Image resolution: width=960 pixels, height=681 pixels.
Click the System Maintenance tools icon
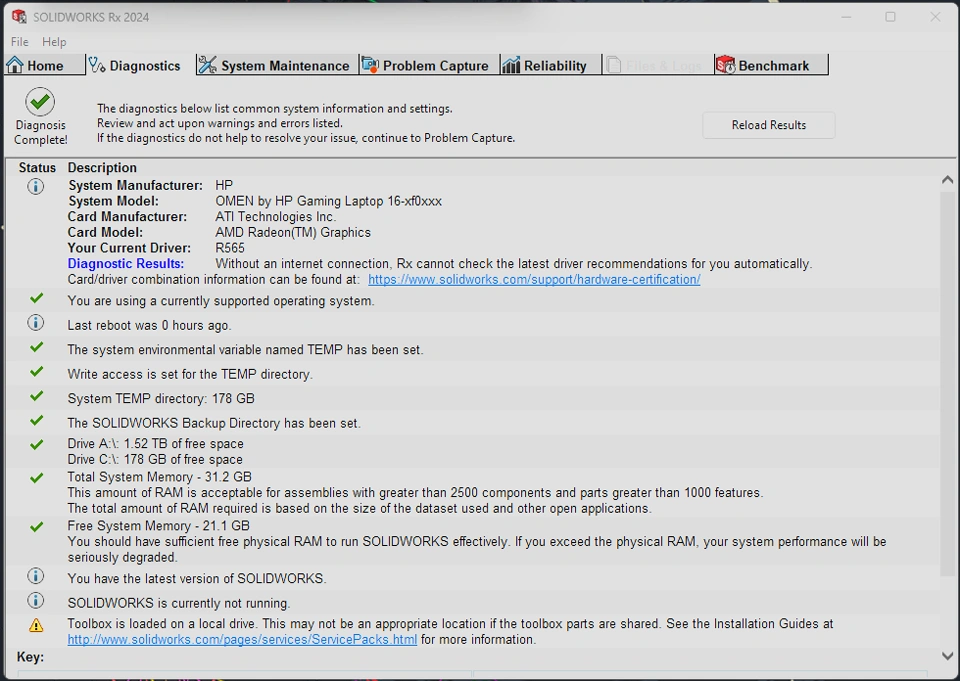208,65
